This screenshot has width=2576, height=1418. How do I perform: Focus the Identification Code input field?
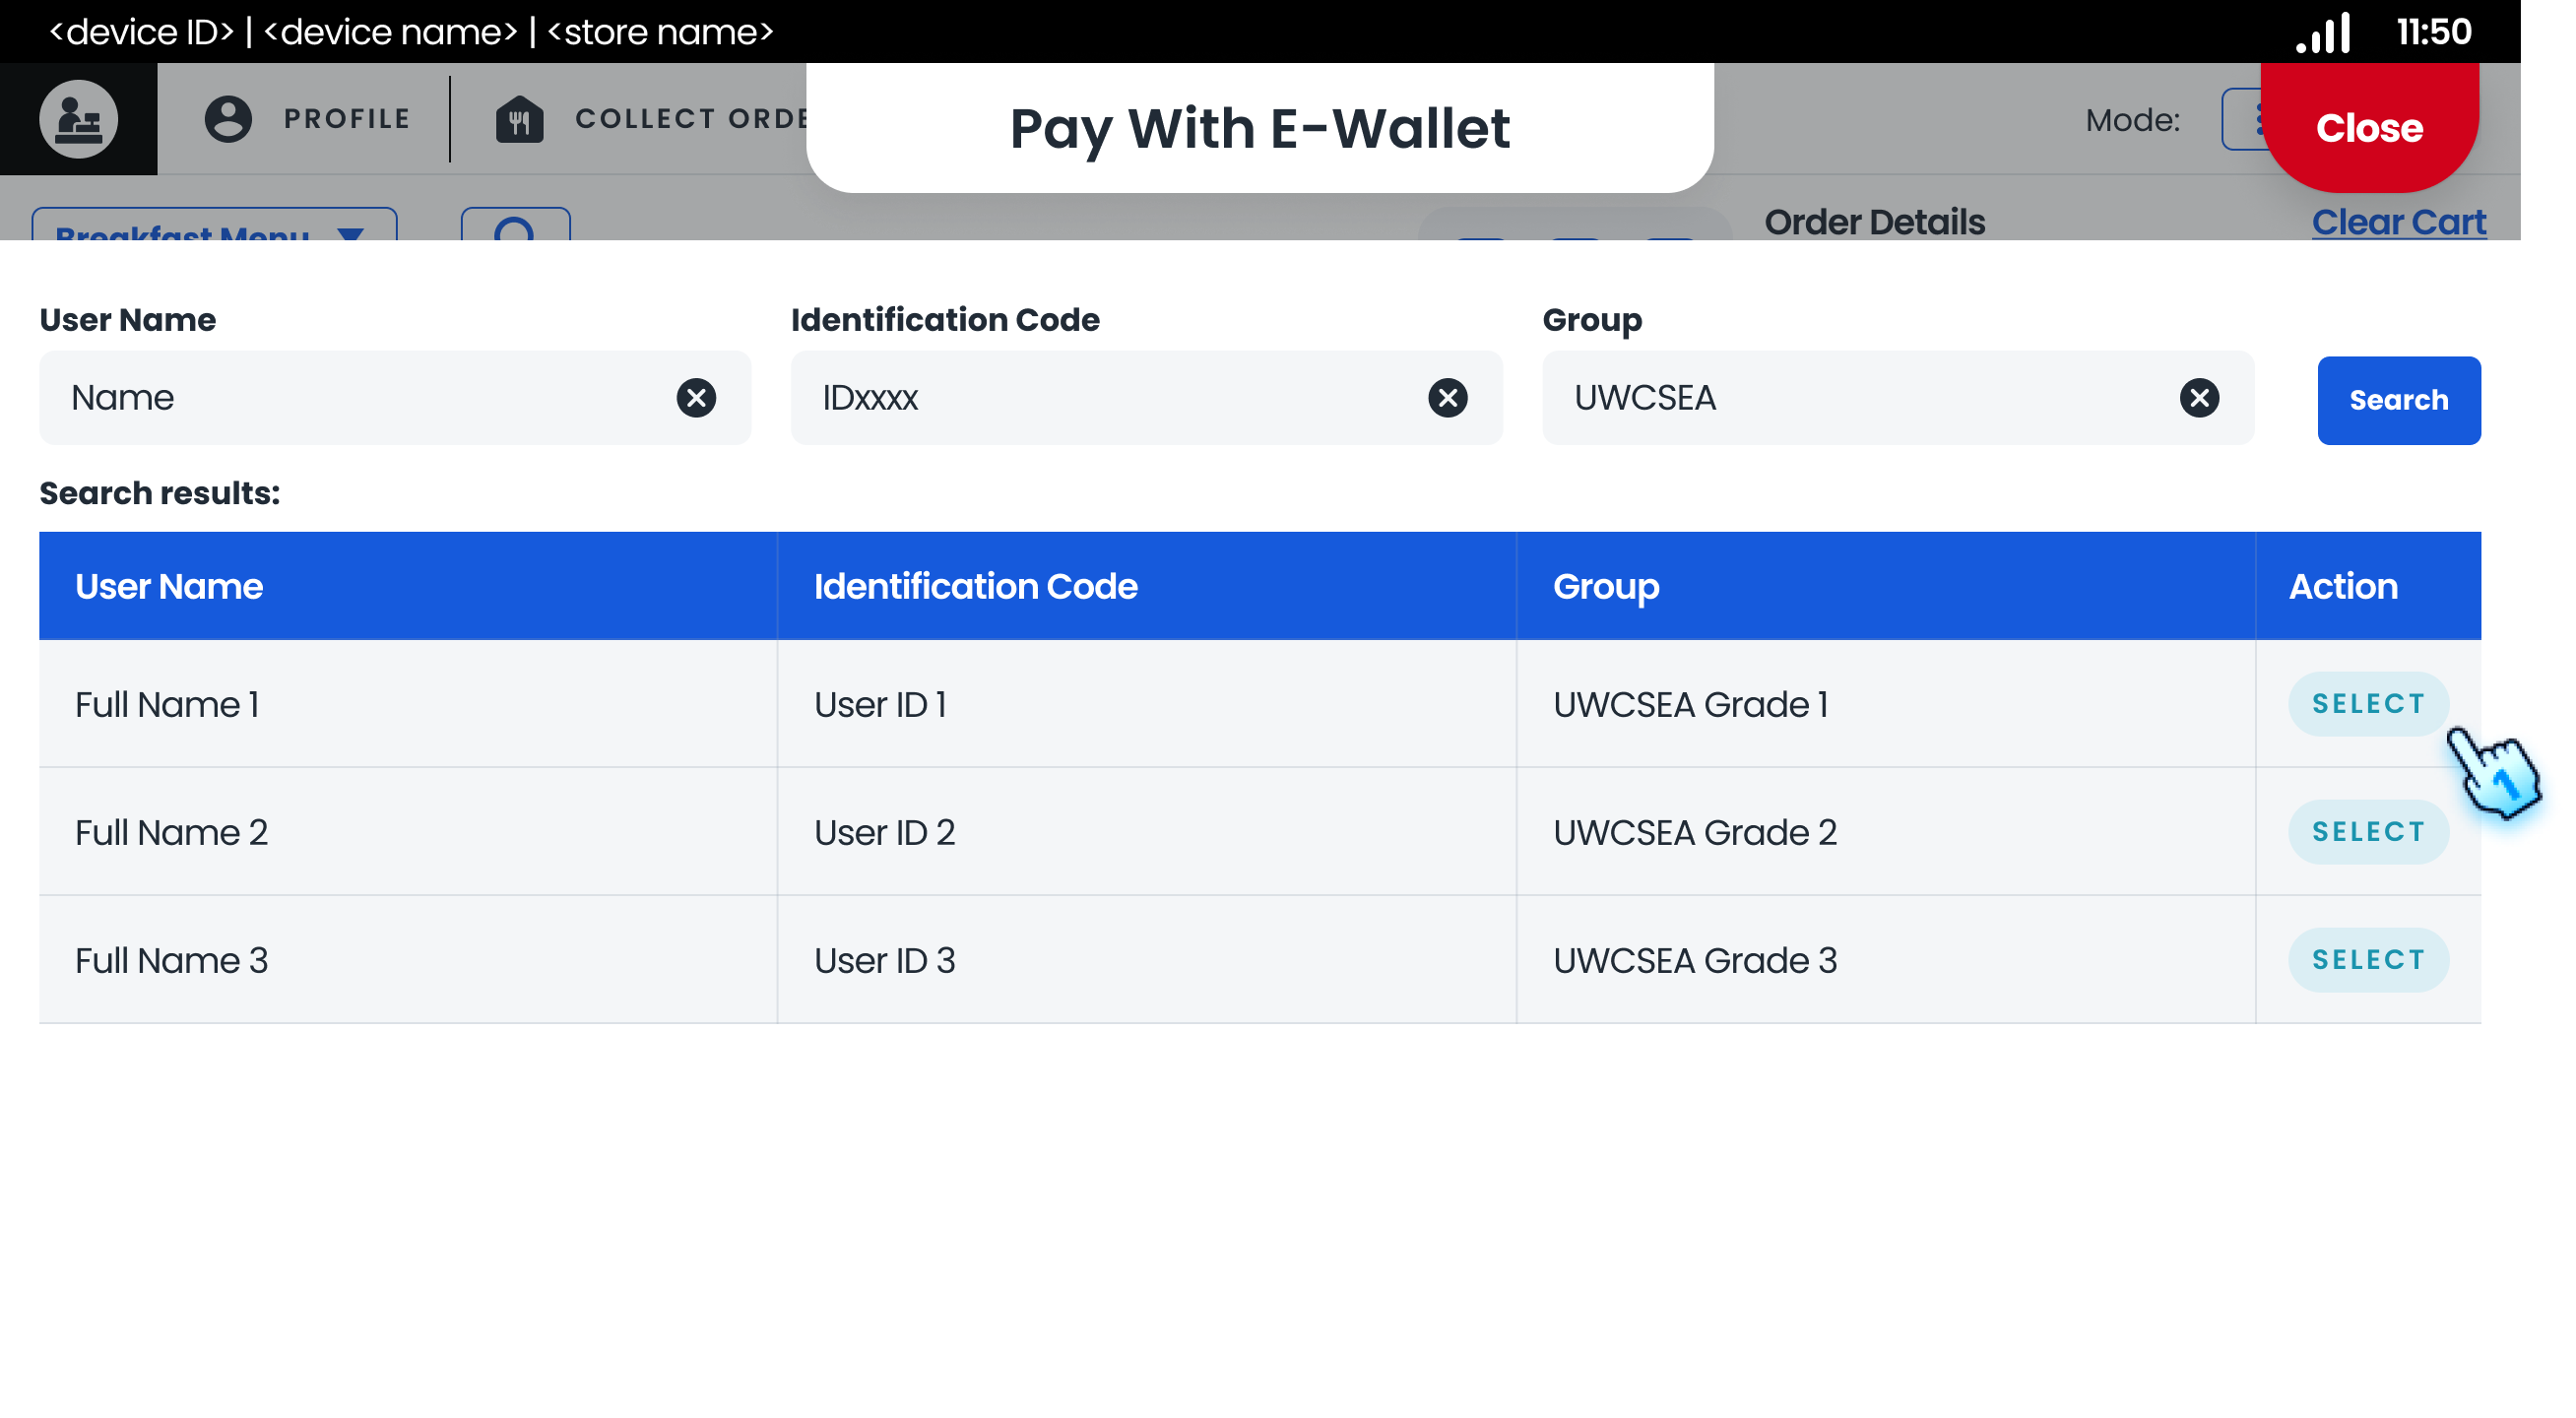(1110, 398)
